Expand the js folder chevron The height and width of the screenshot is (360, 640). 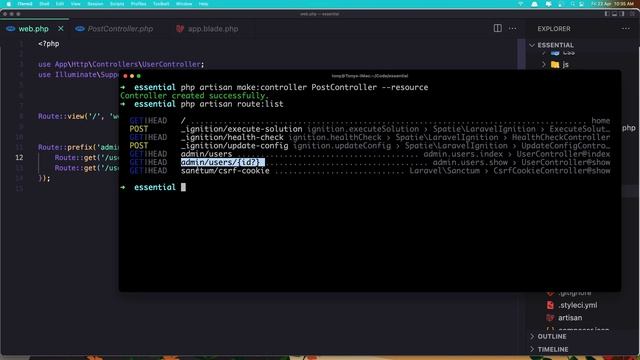pos(544,64)
